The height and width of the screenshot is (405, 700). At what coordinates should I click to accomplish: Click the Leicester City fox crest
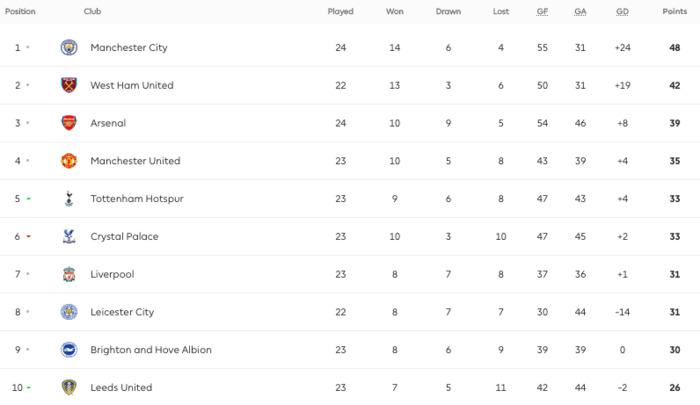[x=69, y=312]
